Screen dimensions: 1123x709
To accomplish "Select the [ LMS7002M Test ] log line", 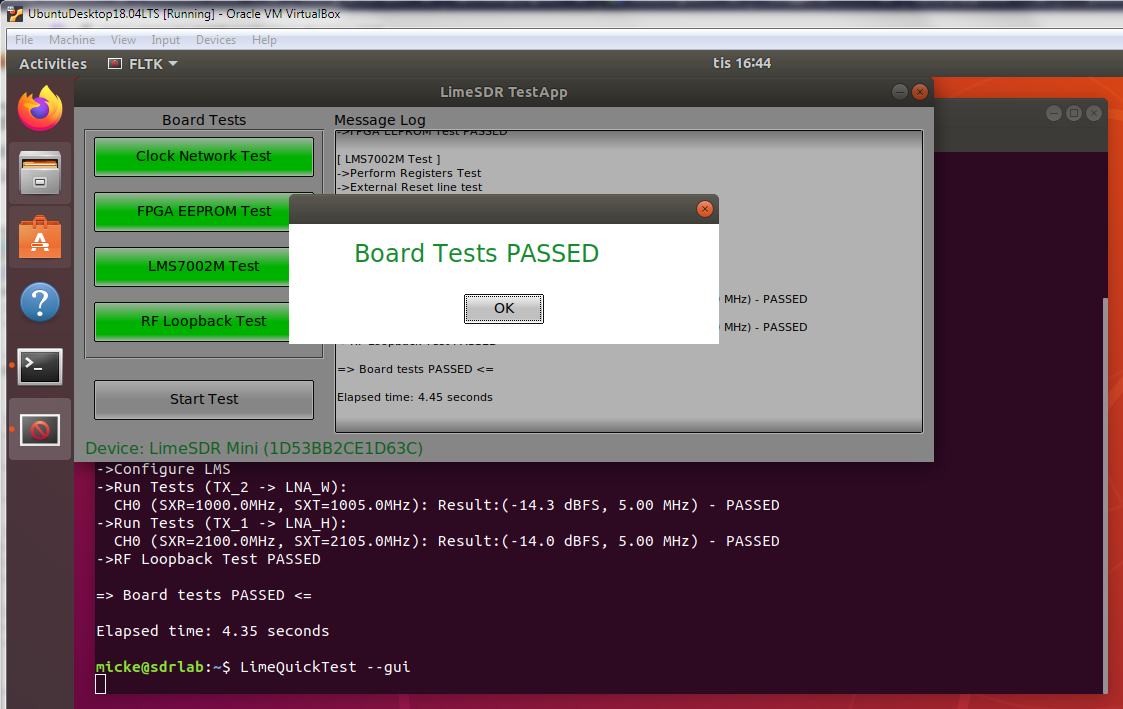I will coord(389,159).
